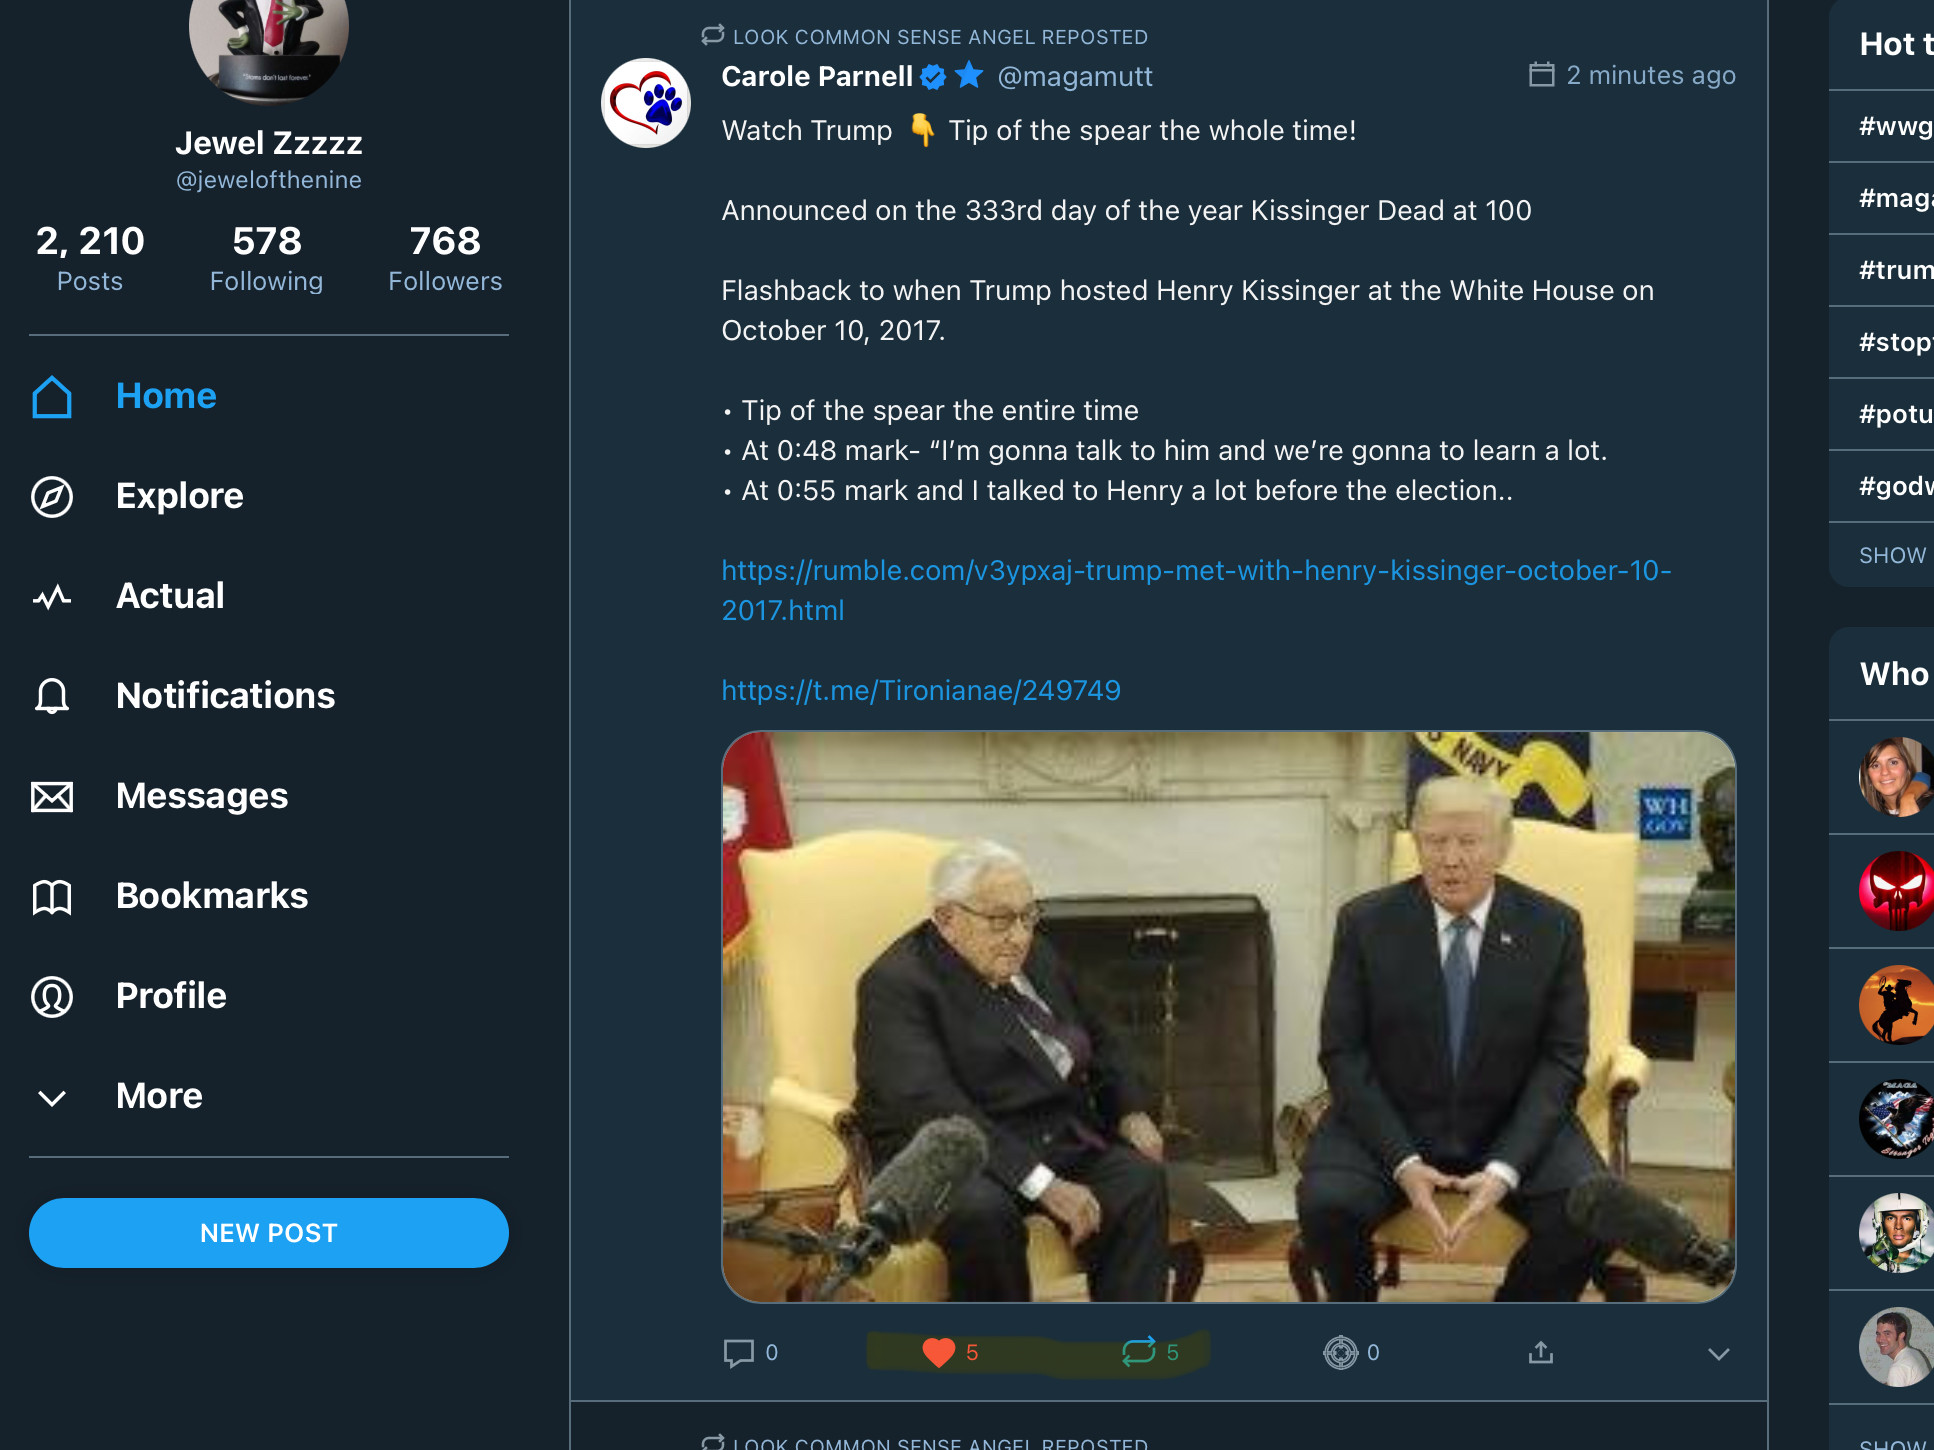Image resolution: width=1934 pixels, height=1450 pixels.
Task: Open Explore via compass icon
Action: click(52, 497)
